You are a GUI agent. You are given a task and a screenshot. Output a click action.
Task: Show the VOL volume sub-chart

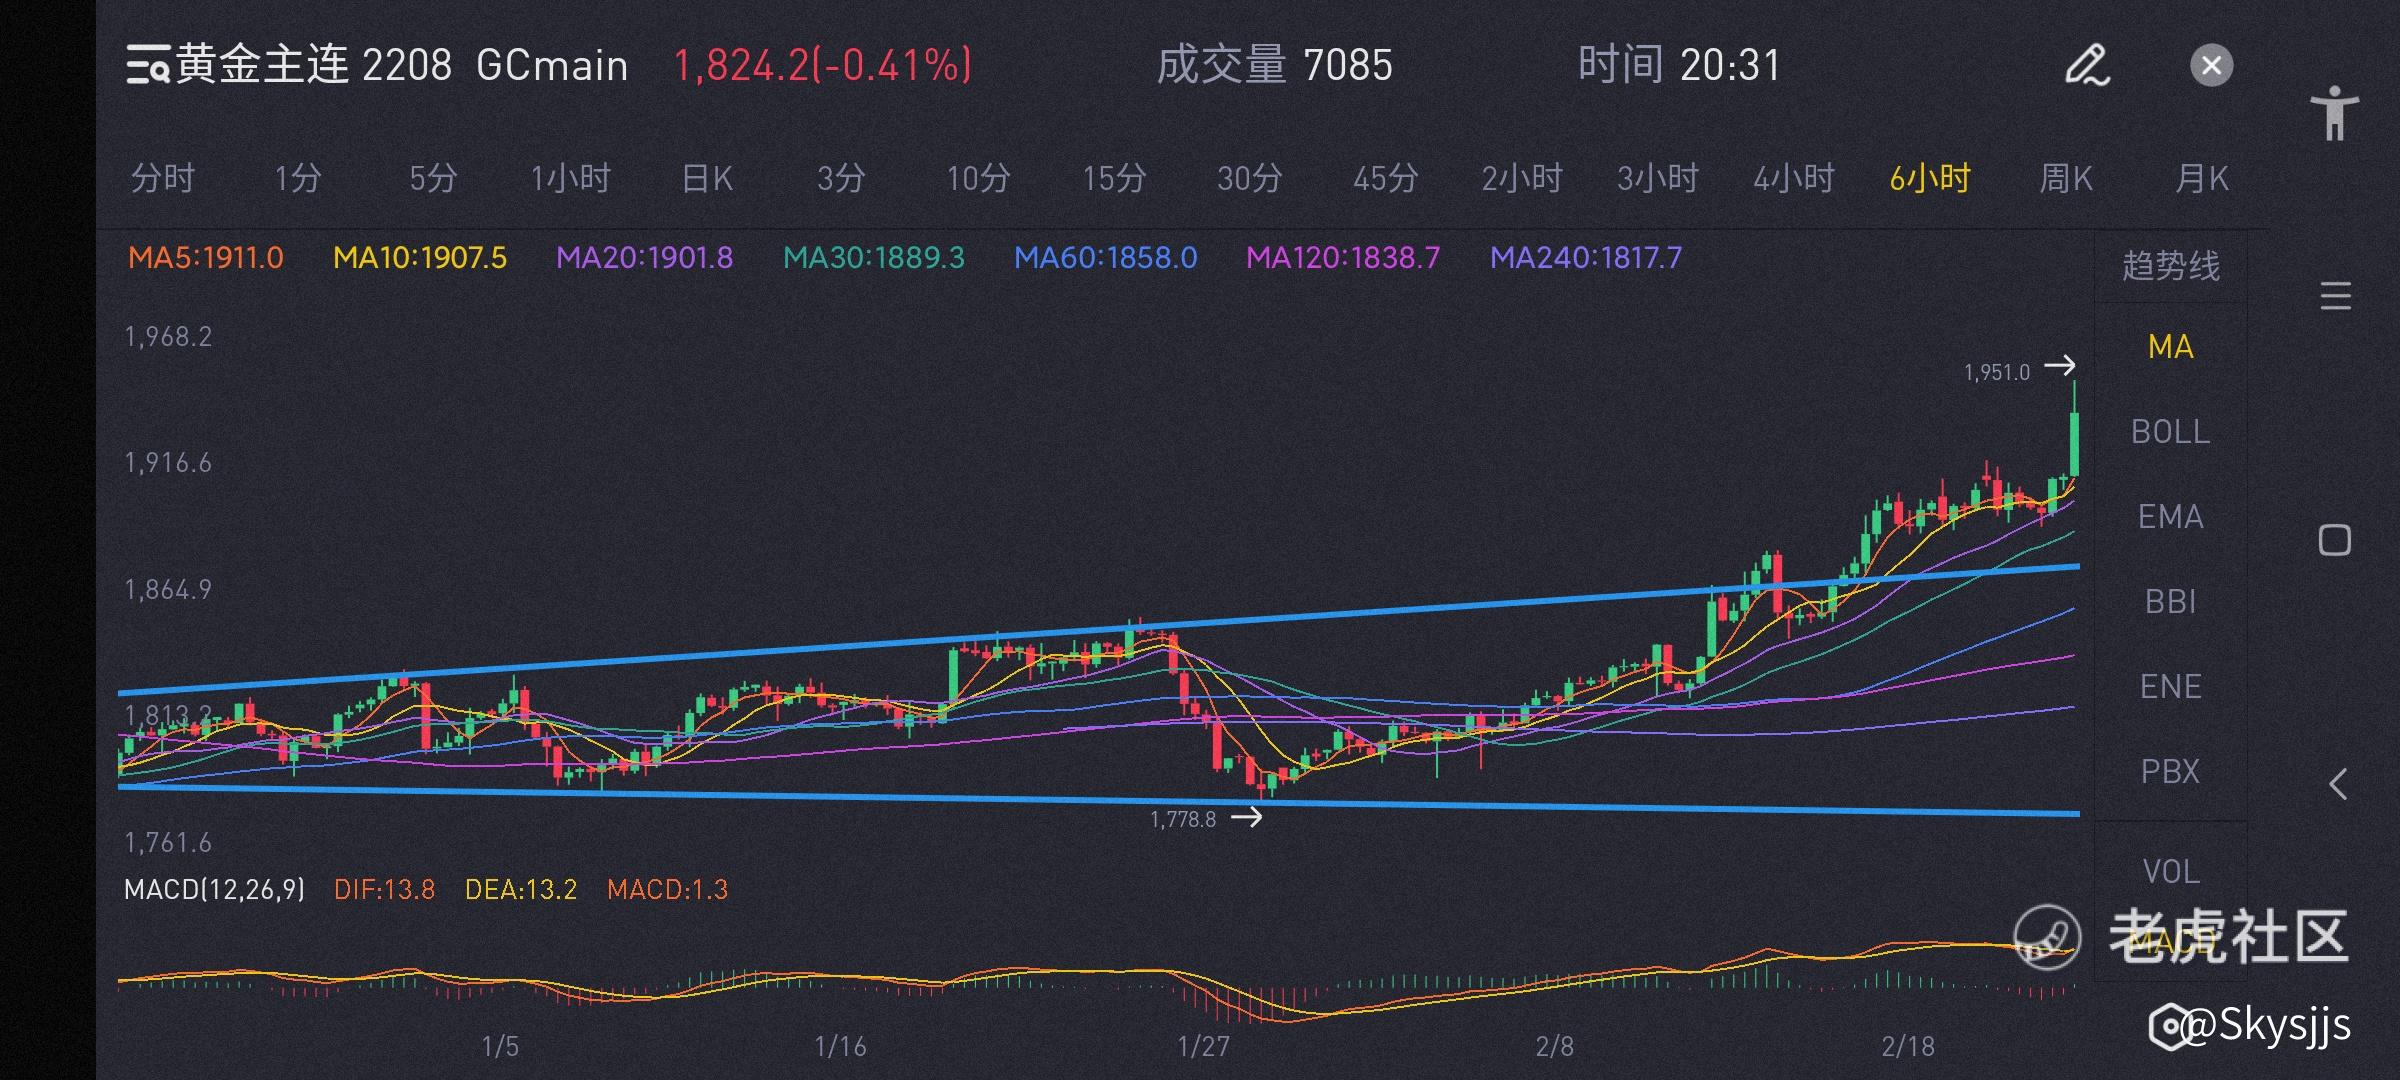pyautogui.click(x=2170, y=872)
